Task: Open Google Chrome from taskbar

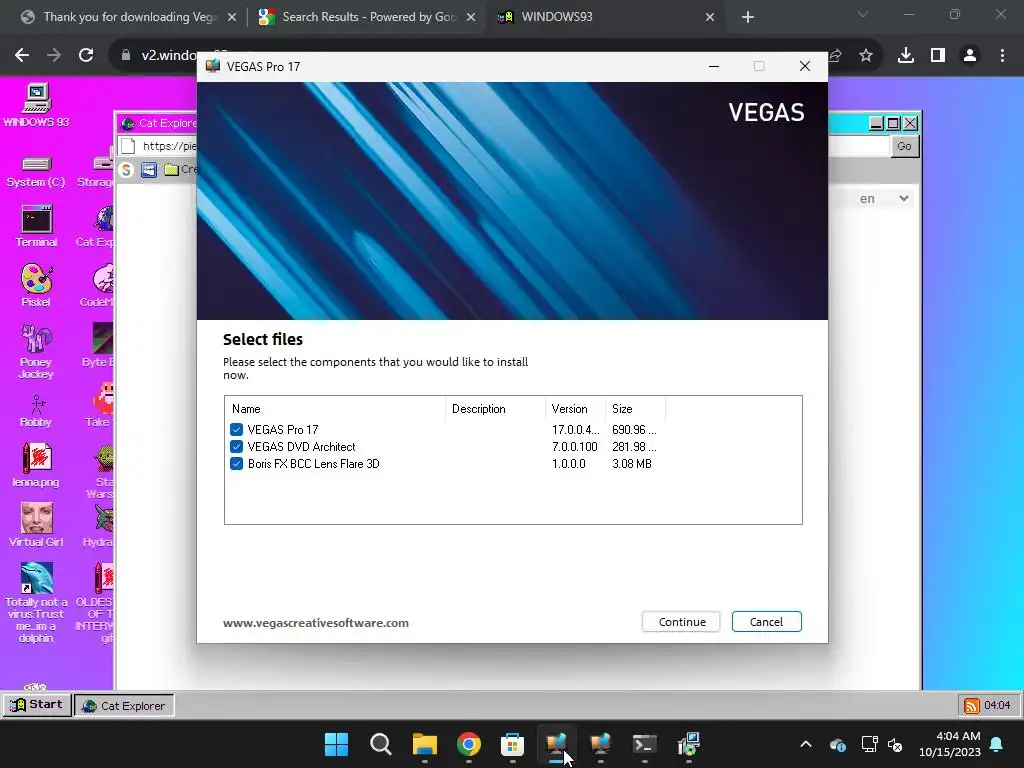Action: pos(468,744)
